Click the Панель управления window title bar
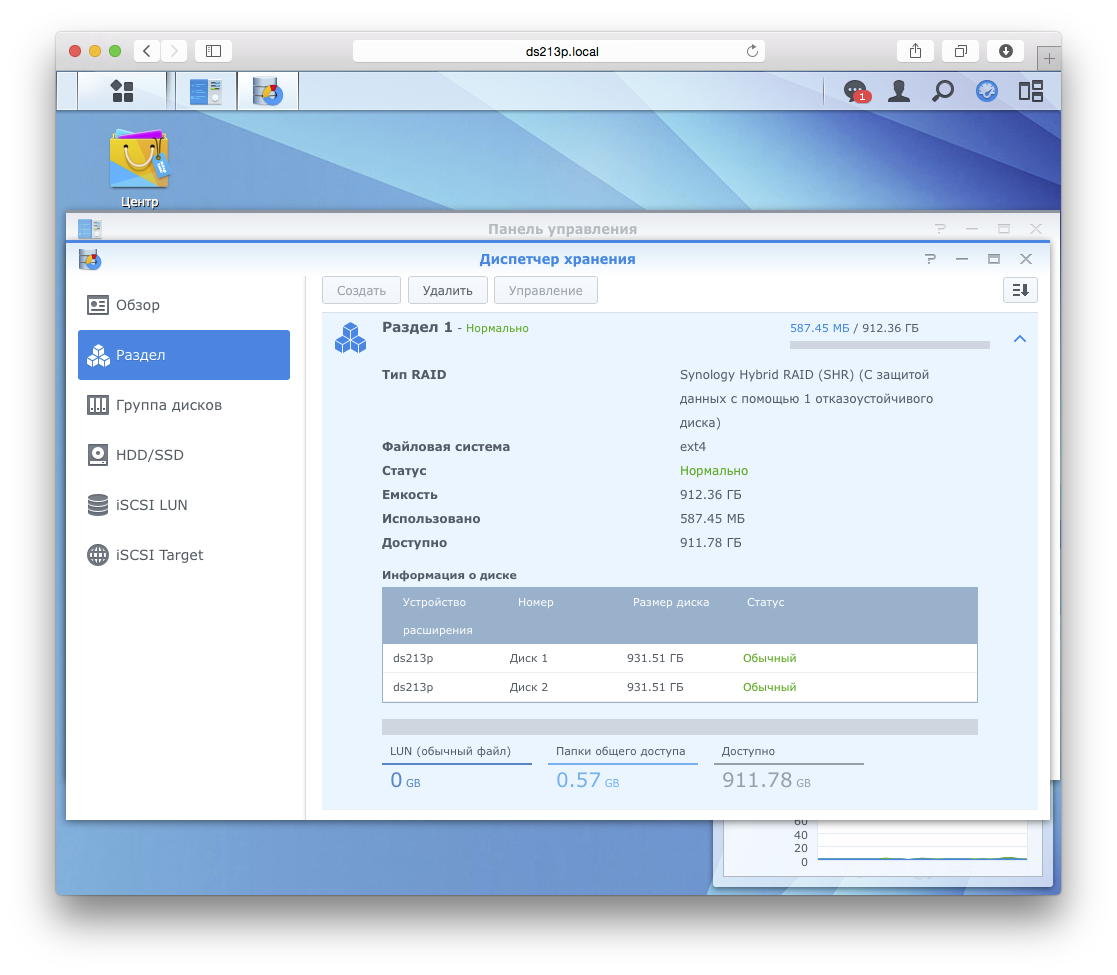 (x=562, y=229)
